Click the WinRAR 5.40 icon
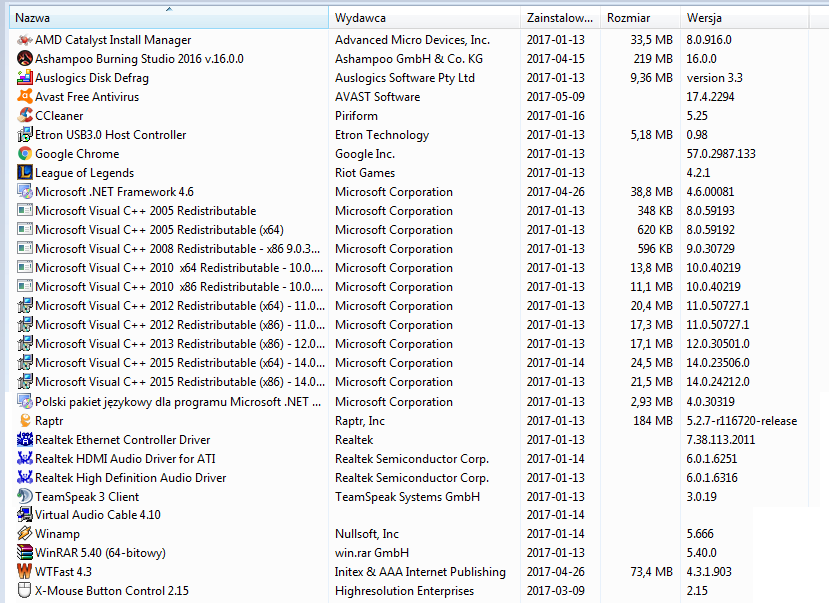The image size is (829, 603). pyautogui.click(x=25, y=553)
